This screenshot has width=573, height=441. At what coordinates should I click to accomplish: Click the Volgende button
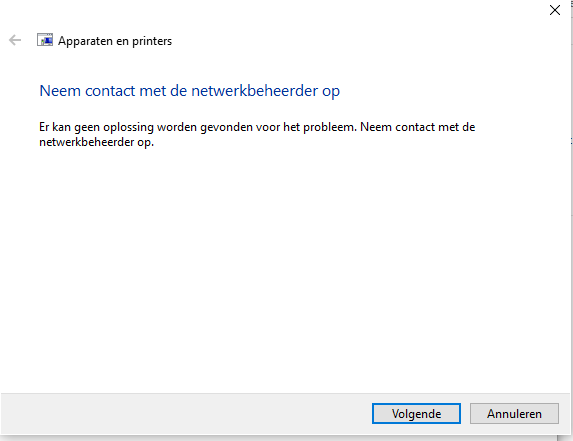pyautogui.click(x=416, y=414)
